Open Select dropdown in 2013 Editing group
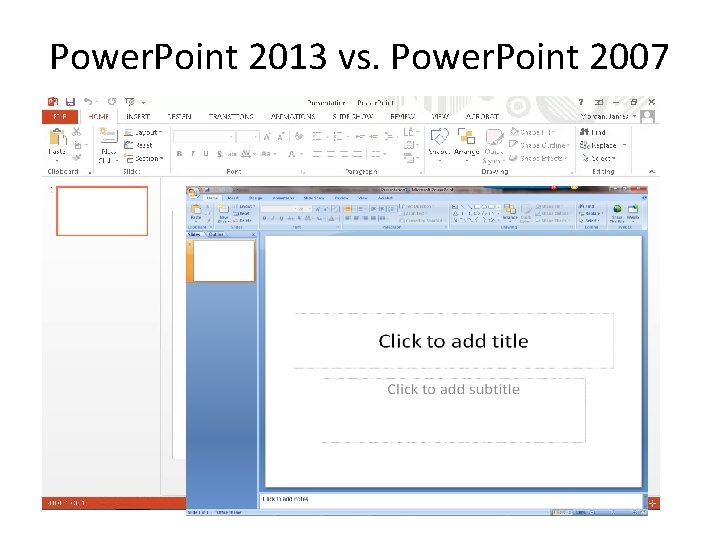The height and width of the screenshot is (540, 720). 598,158
